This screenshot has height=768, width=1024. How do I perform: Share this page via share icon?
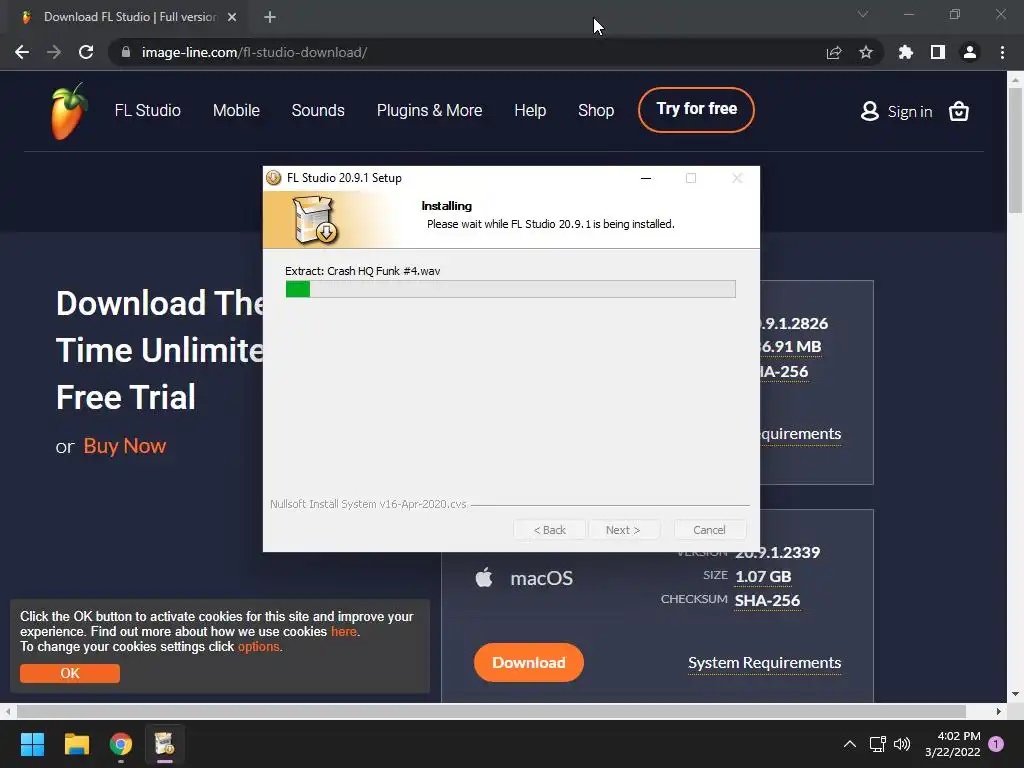tap(834, 52)
